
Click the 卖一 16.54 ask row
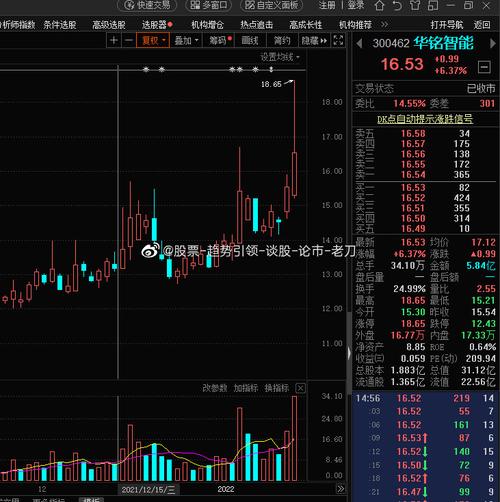(425, 175)
